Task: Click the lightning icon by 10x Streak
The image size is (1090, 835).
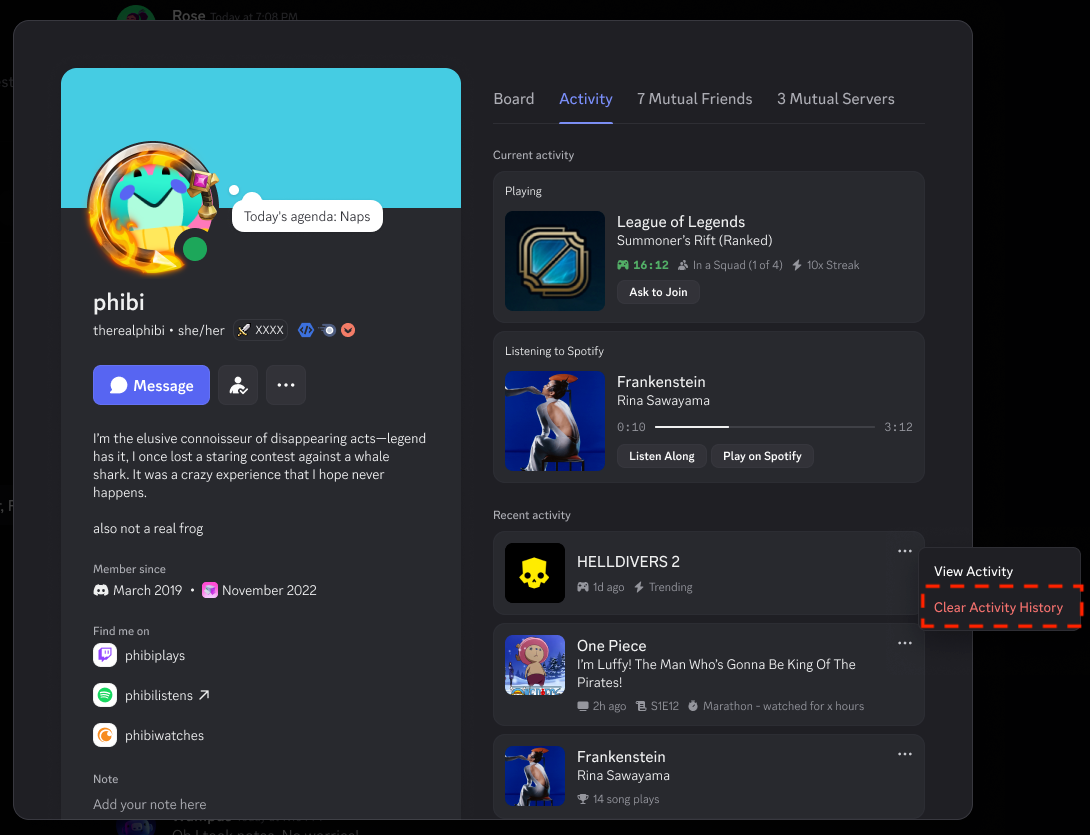Action: click(797, 265)
